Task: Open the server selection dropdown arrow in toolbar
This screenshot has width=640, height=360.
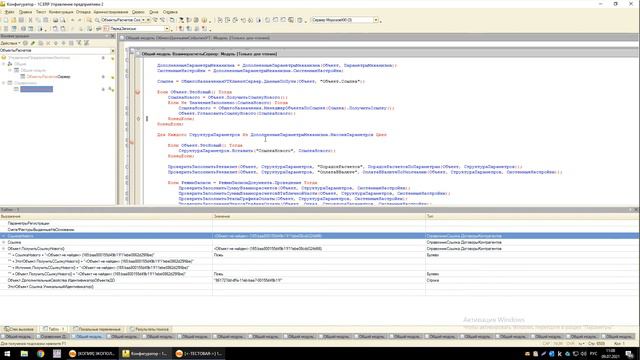Action: (376, 20)
